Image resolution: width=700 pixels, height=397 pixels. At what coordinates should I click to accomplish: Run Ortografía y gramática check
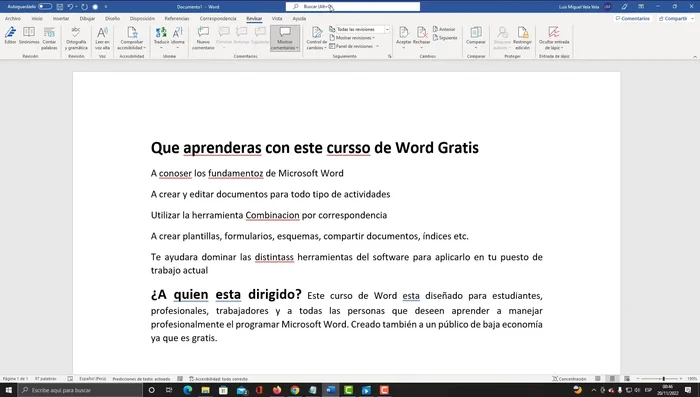(x=76, y=38)
